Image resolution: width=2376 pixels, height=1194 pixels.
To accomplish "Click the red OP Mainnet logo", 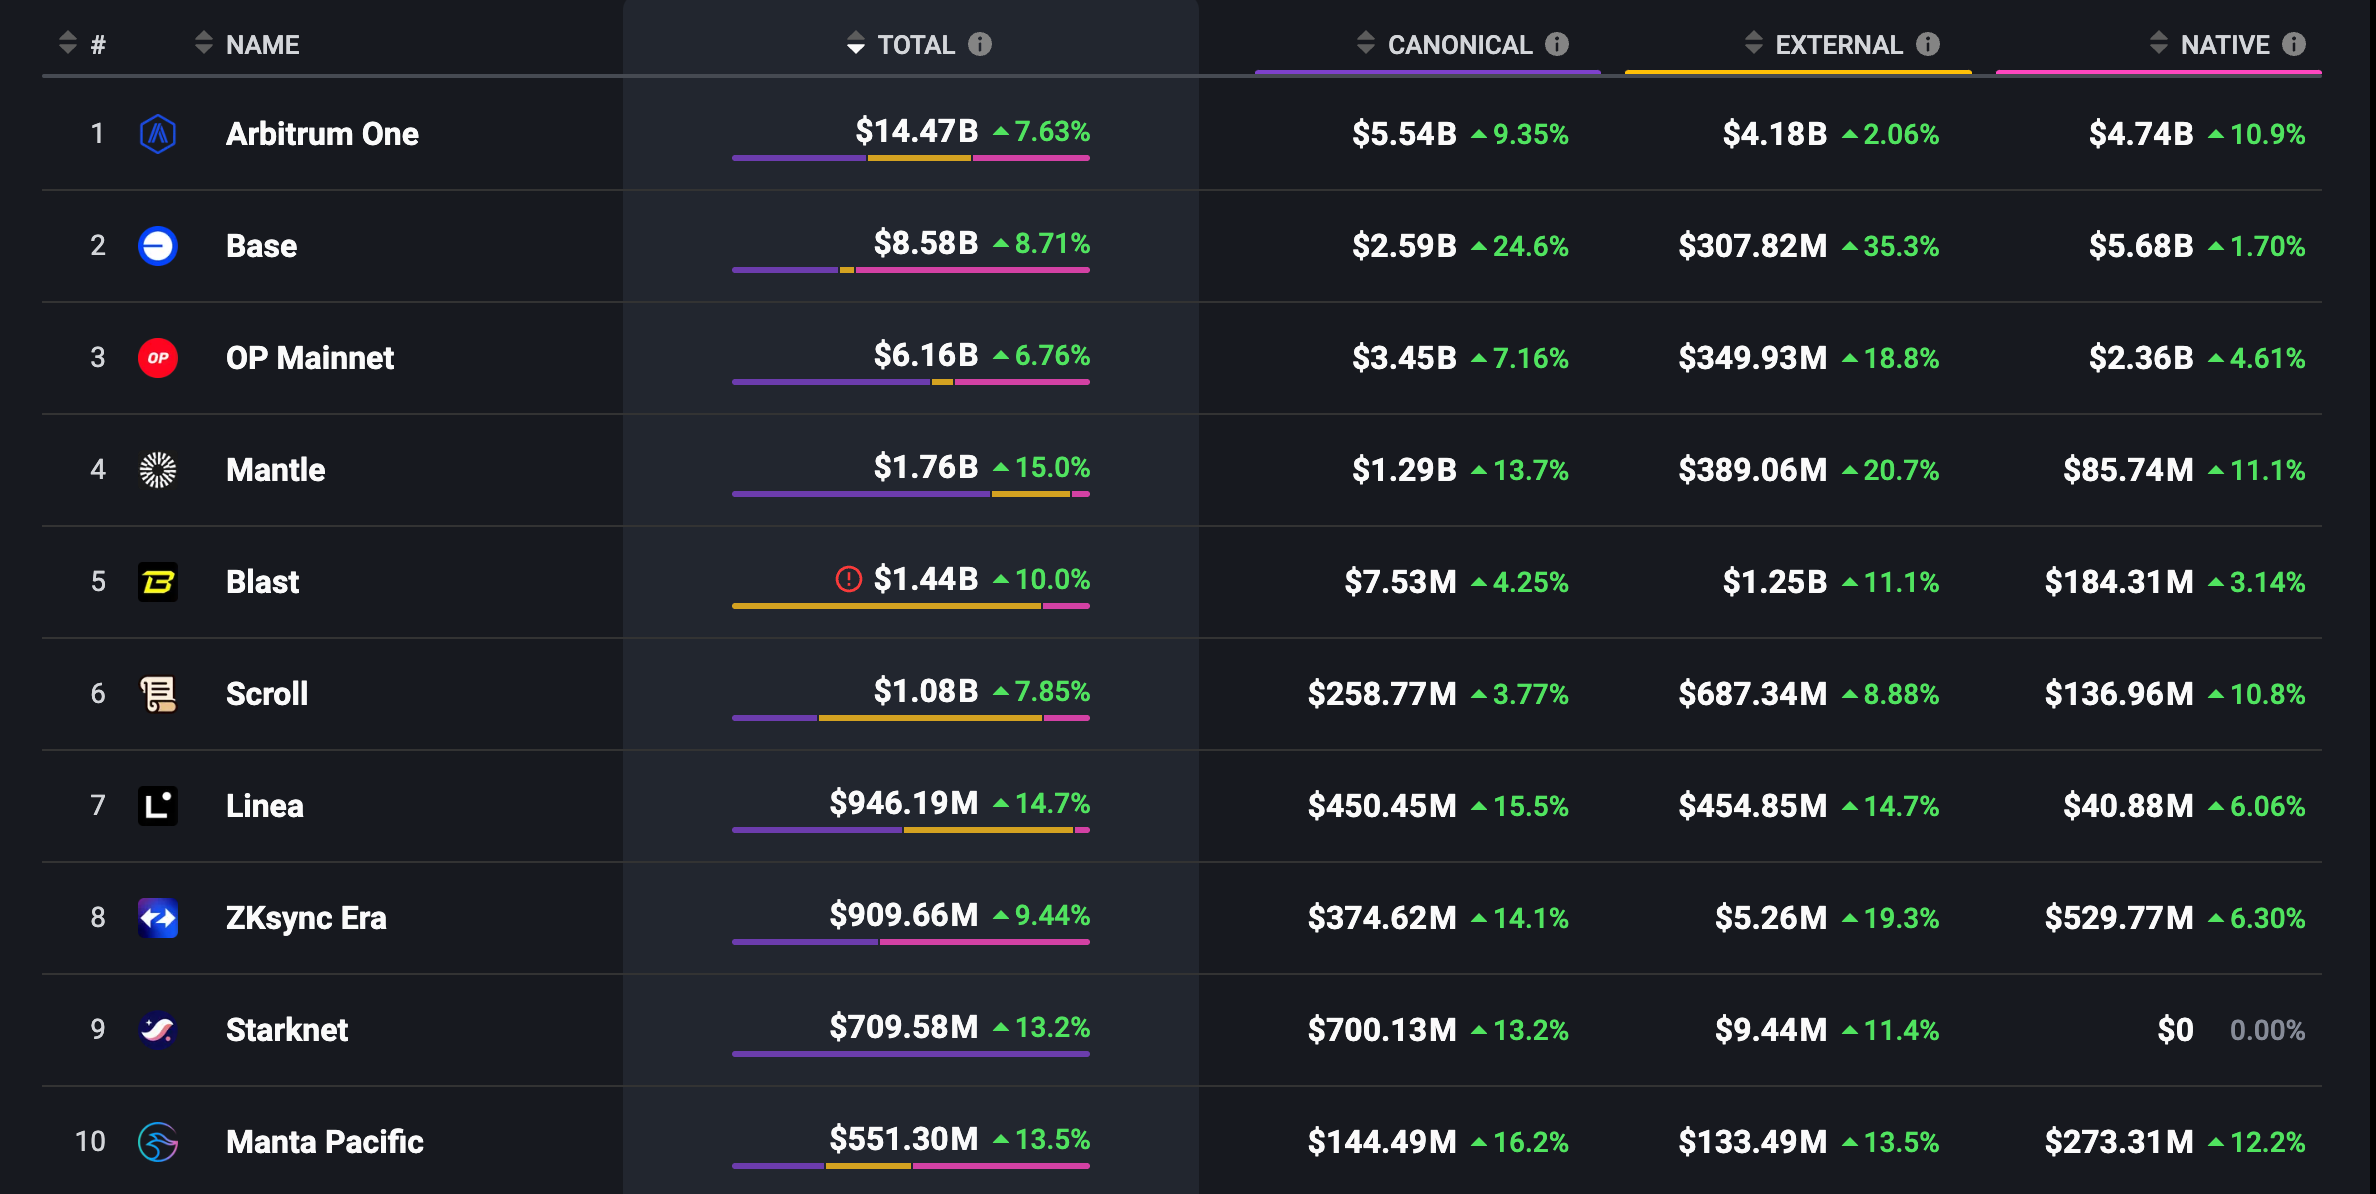I will tap(158, 358).
